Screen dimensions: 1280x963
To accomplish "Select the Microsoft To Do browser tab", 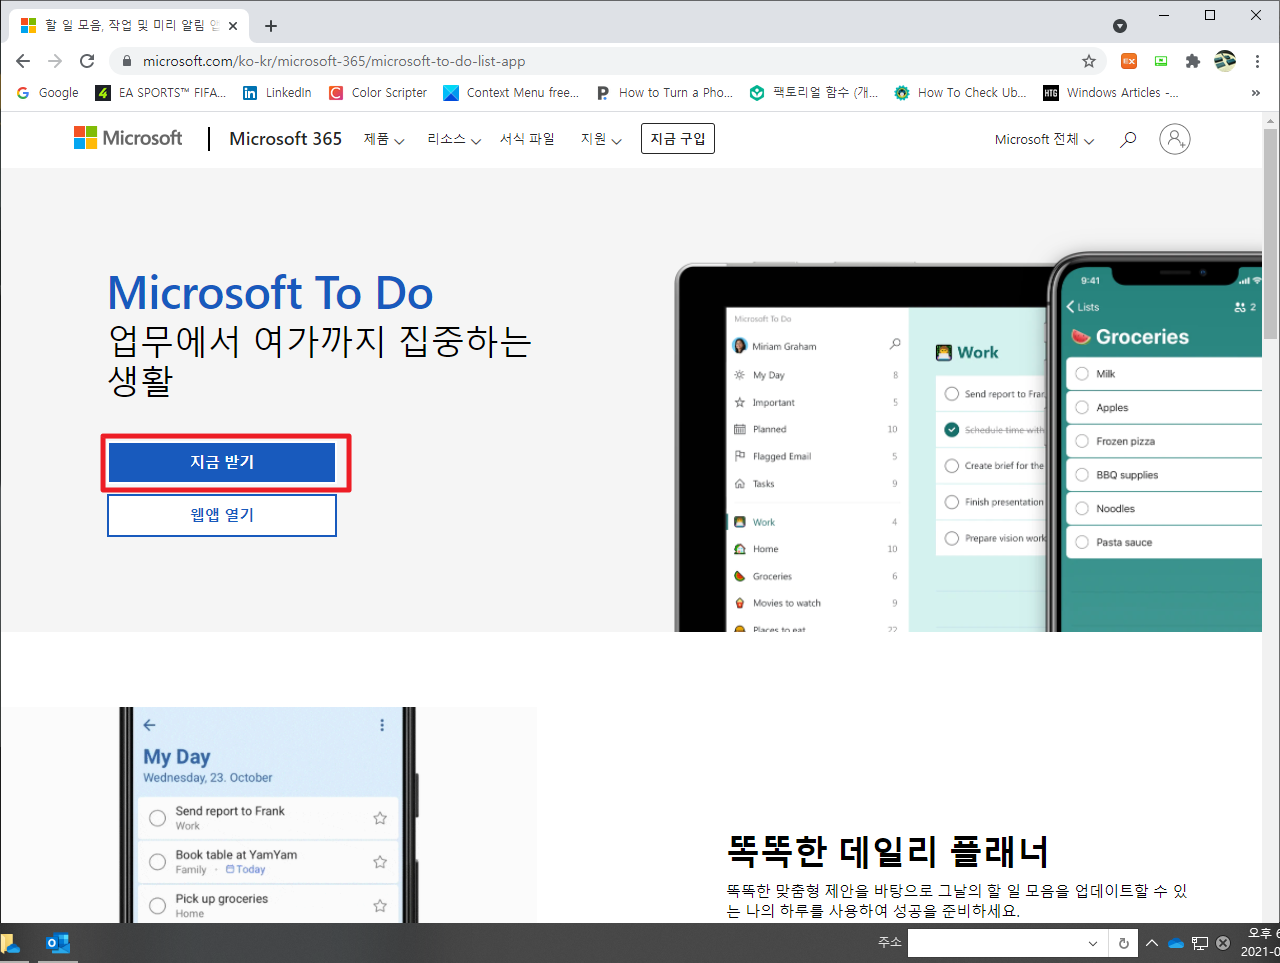I will coord(130,26).
